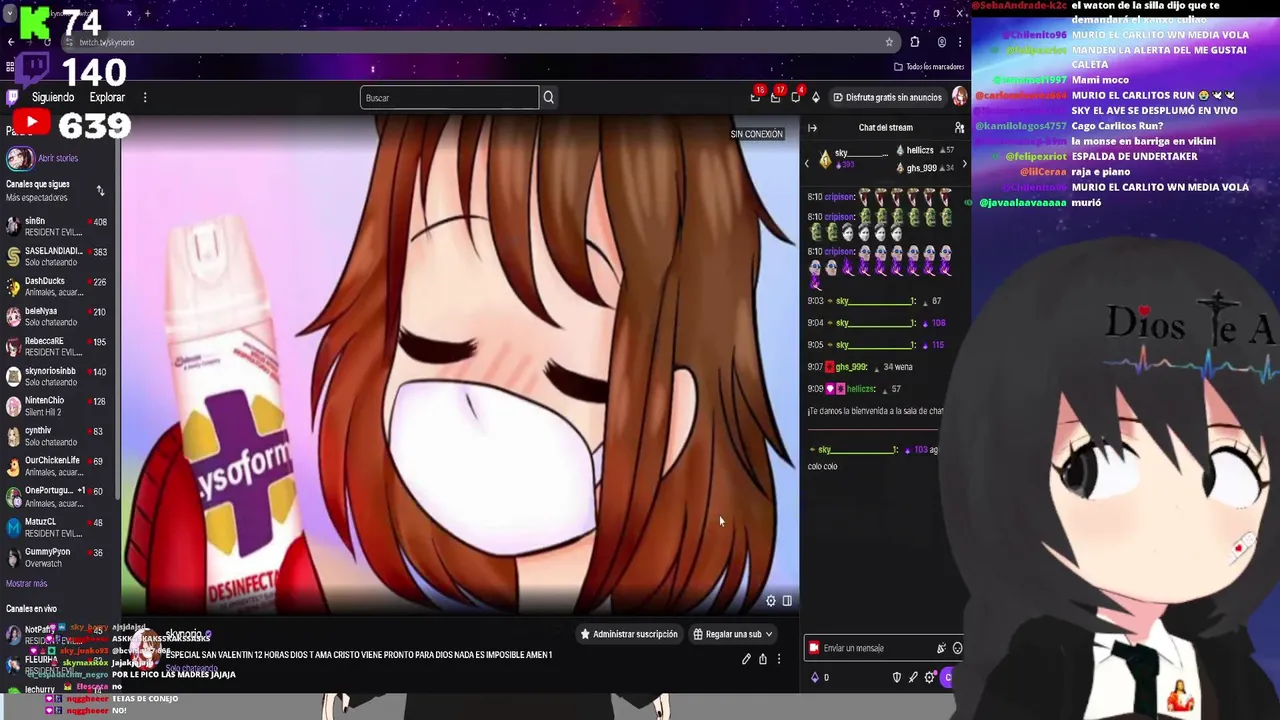Open chat settings gear under chat

click(929, 677)
